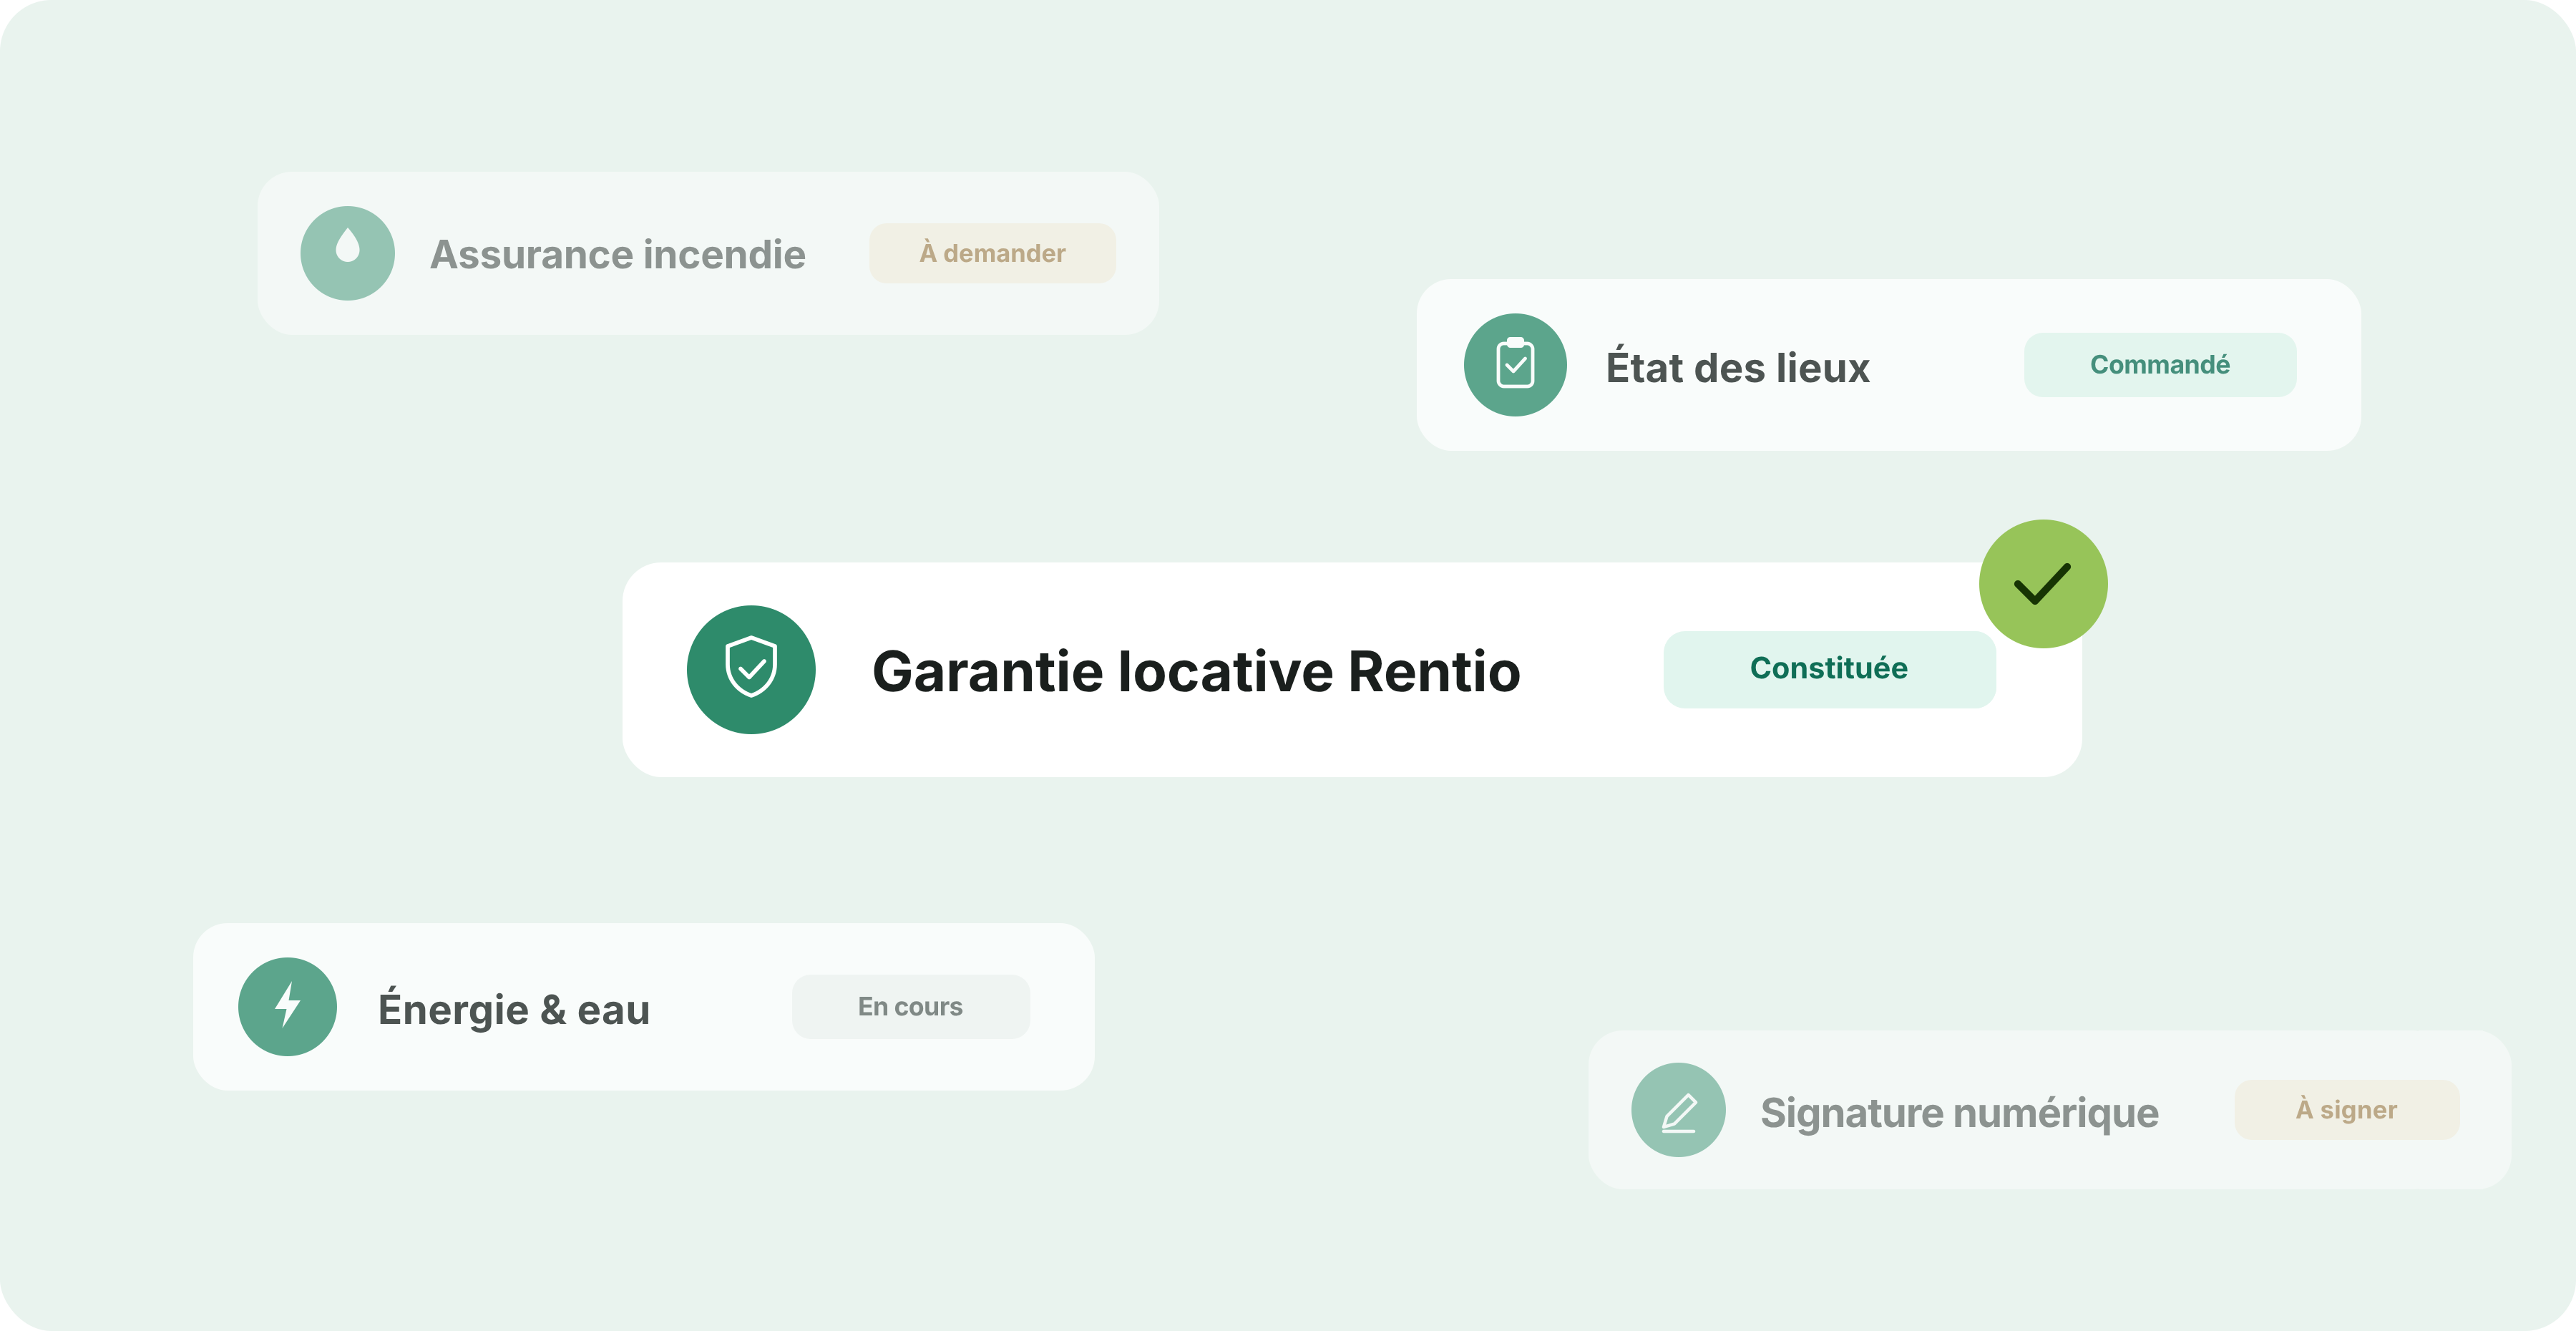The width and height of the screenshot is (2576, 1331).
Task: Click the "Assurance incendie" title
Action: pos(617,254)
